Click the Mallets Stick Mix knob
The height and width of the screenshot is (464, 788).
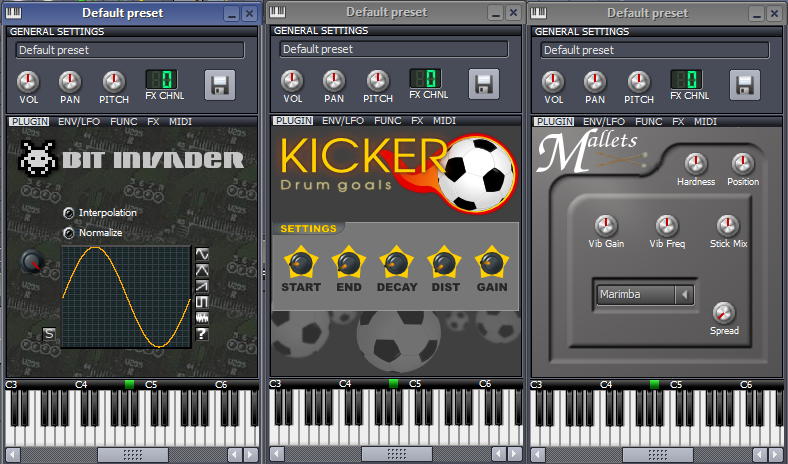728,226
